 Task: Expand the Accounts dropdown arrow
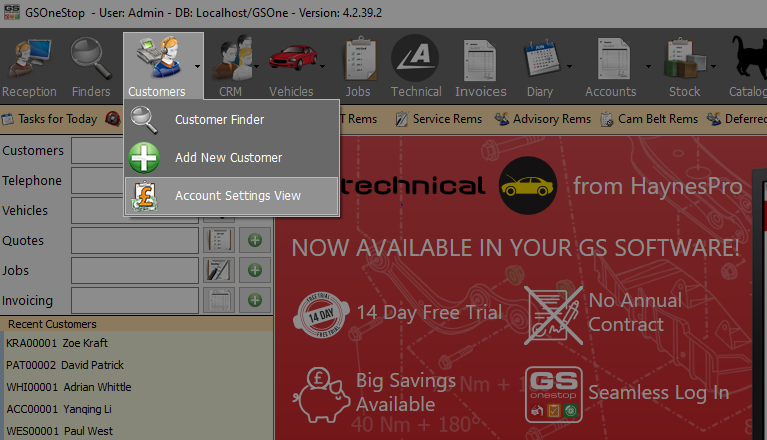648,66
